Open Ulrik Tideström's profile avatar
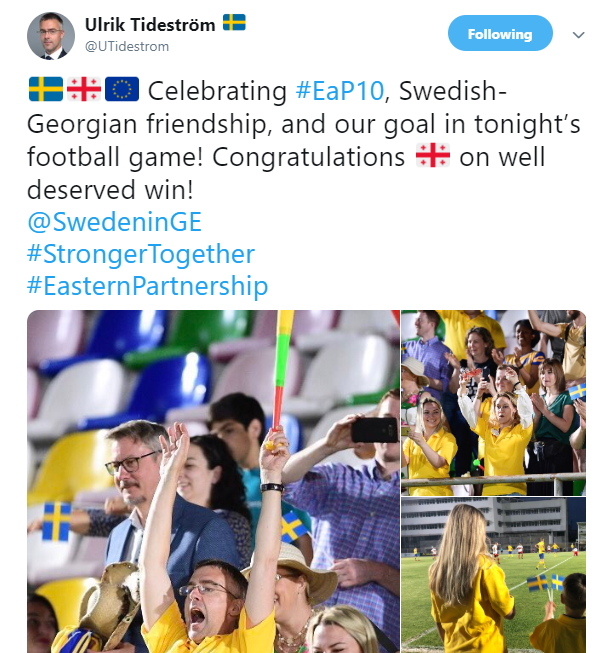Screen dimensions: 612x653 click(51, 35)
